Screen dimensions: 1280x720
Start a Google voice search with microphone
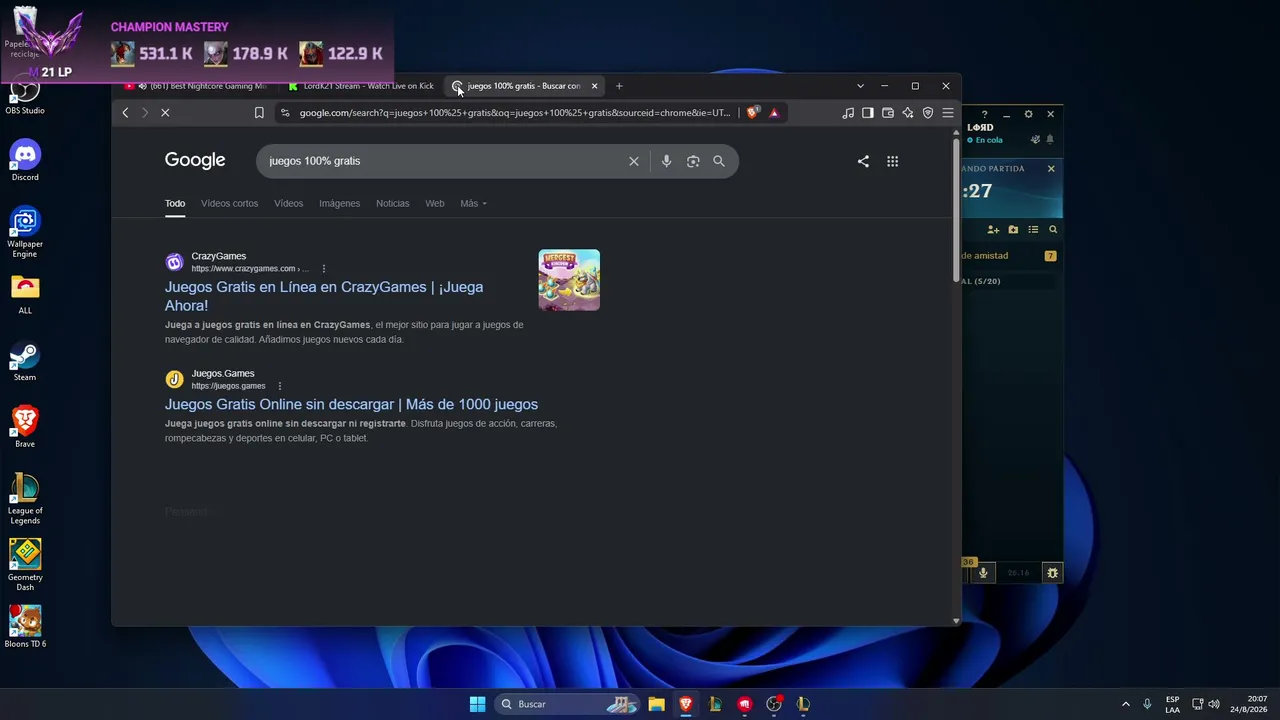pos(666,161)
